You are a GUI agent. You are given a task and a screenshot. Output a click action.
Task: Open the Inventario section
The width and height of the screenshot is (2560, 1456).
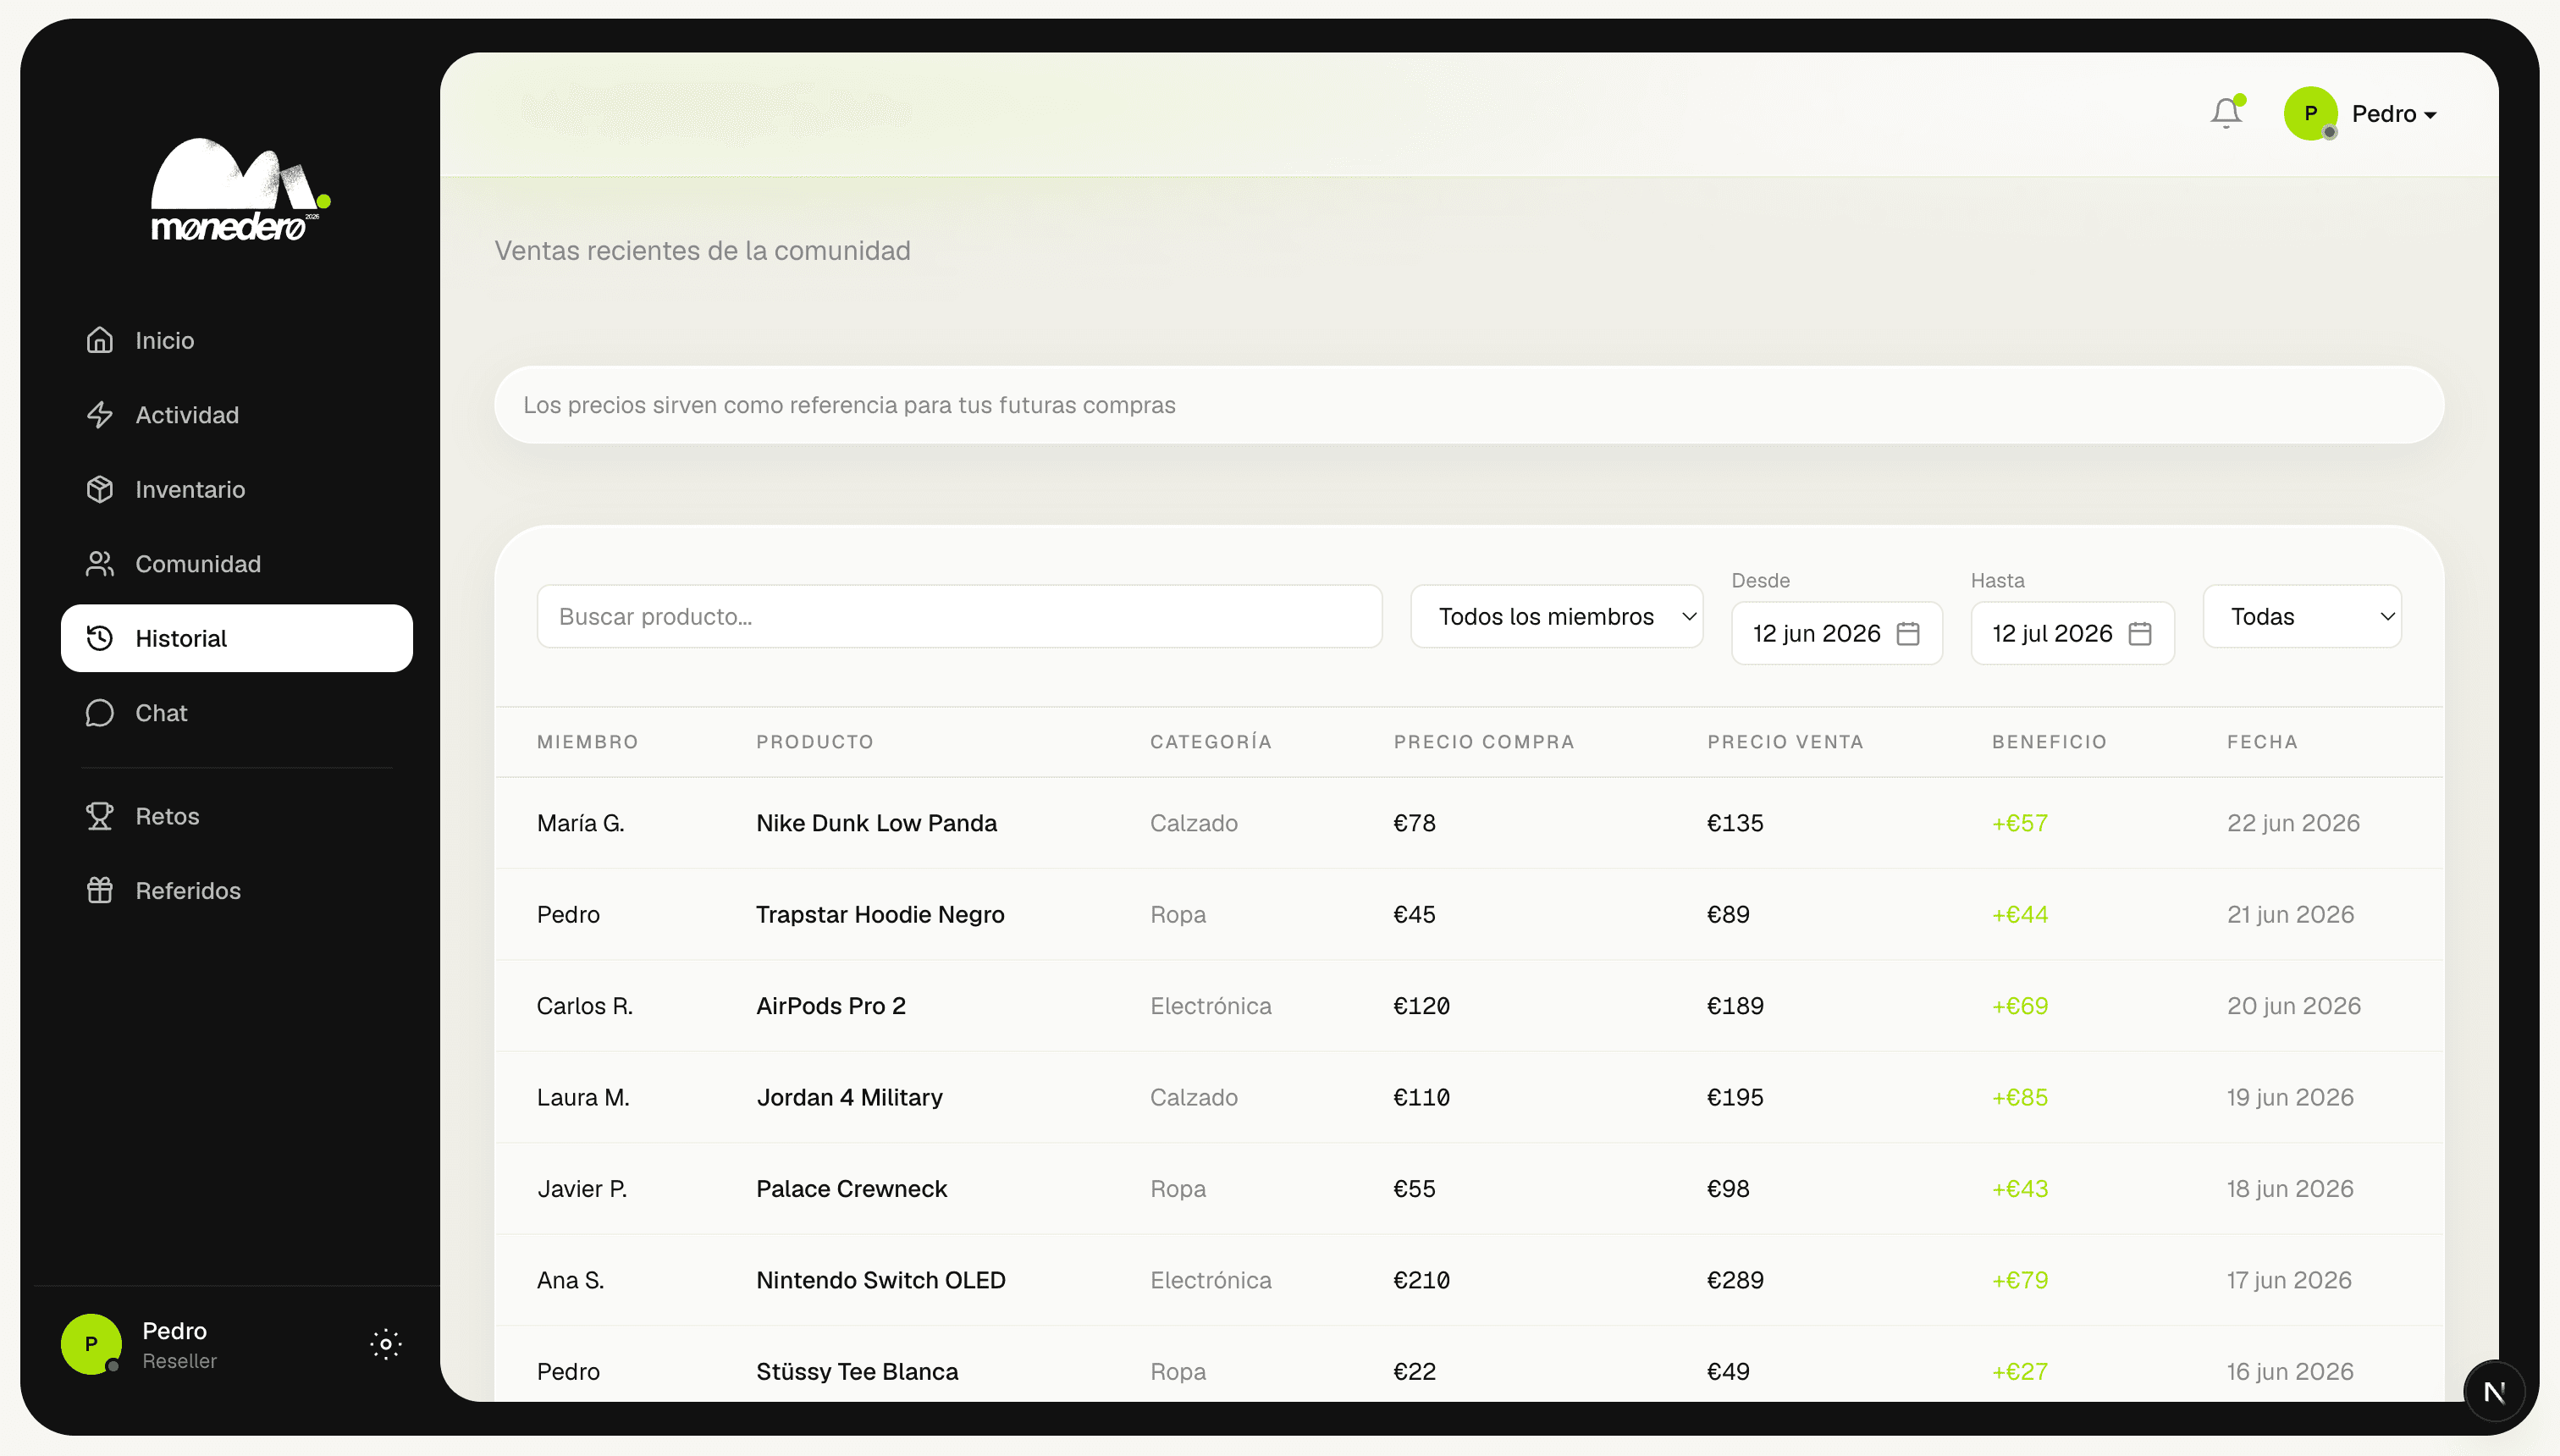click(237, 489)
